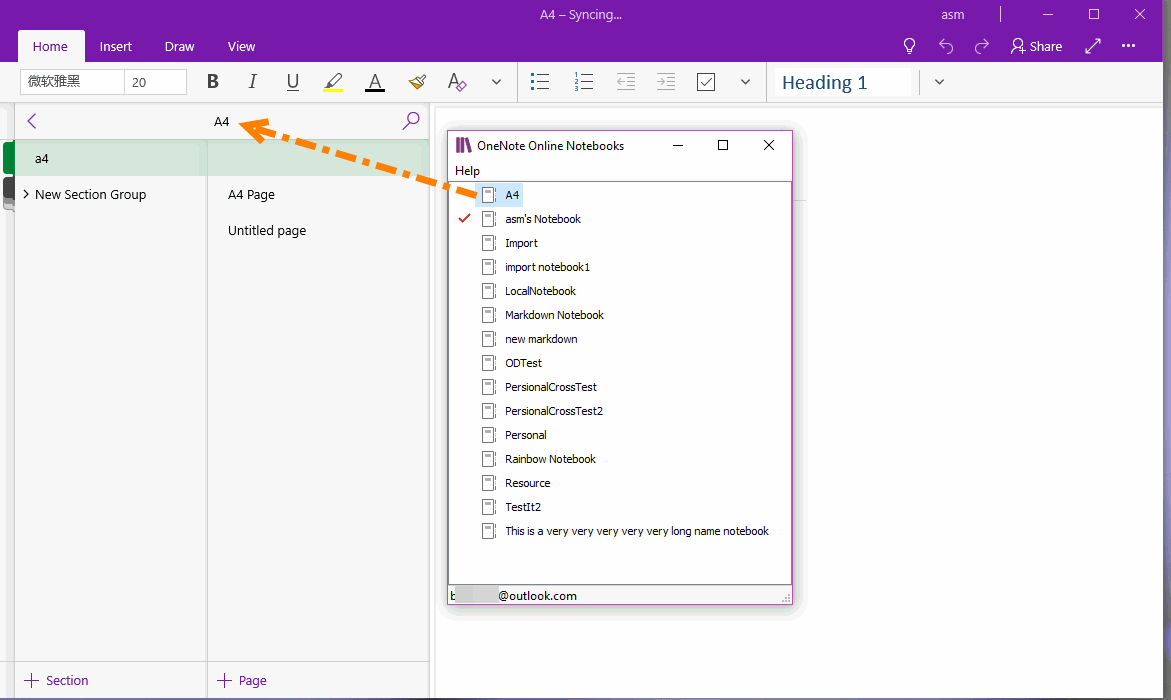Toggle italic formatting
Viewport: 1171px width, 700px height.
[x=252, y=82]
